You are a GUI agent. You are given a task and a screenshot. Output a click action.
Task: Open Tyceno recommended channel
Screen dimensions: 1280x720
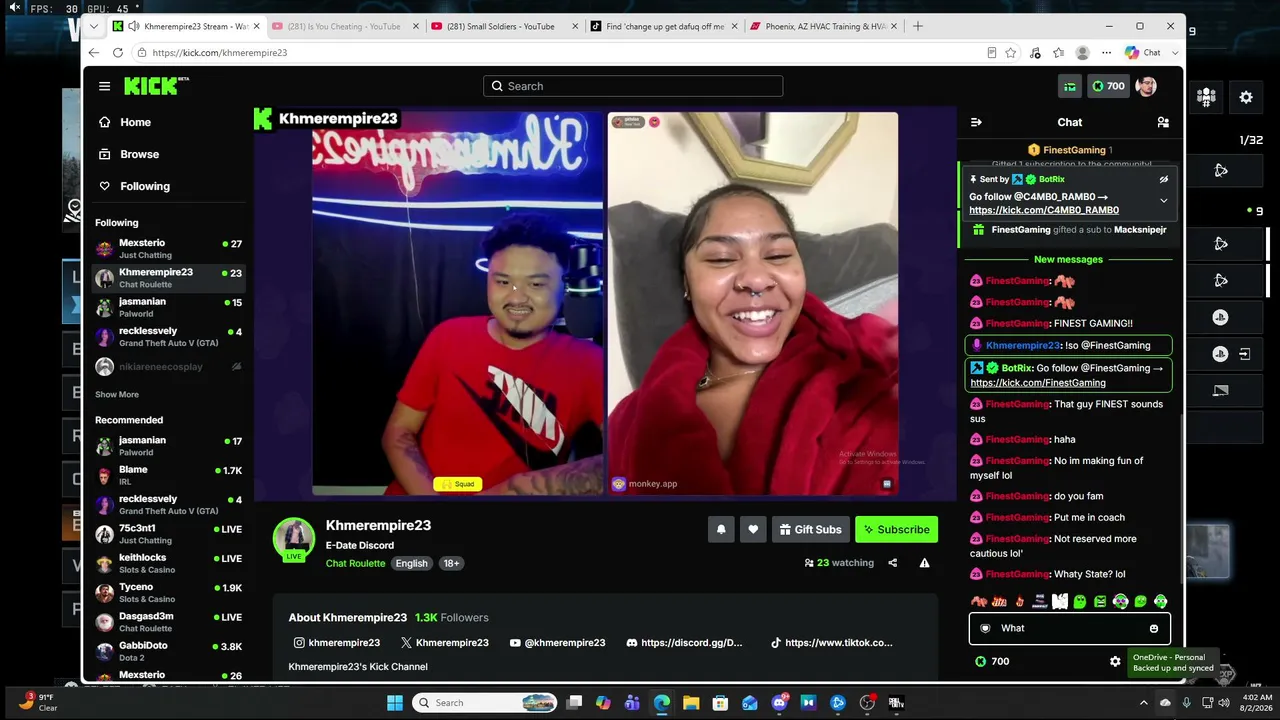[x=168, y=593]
